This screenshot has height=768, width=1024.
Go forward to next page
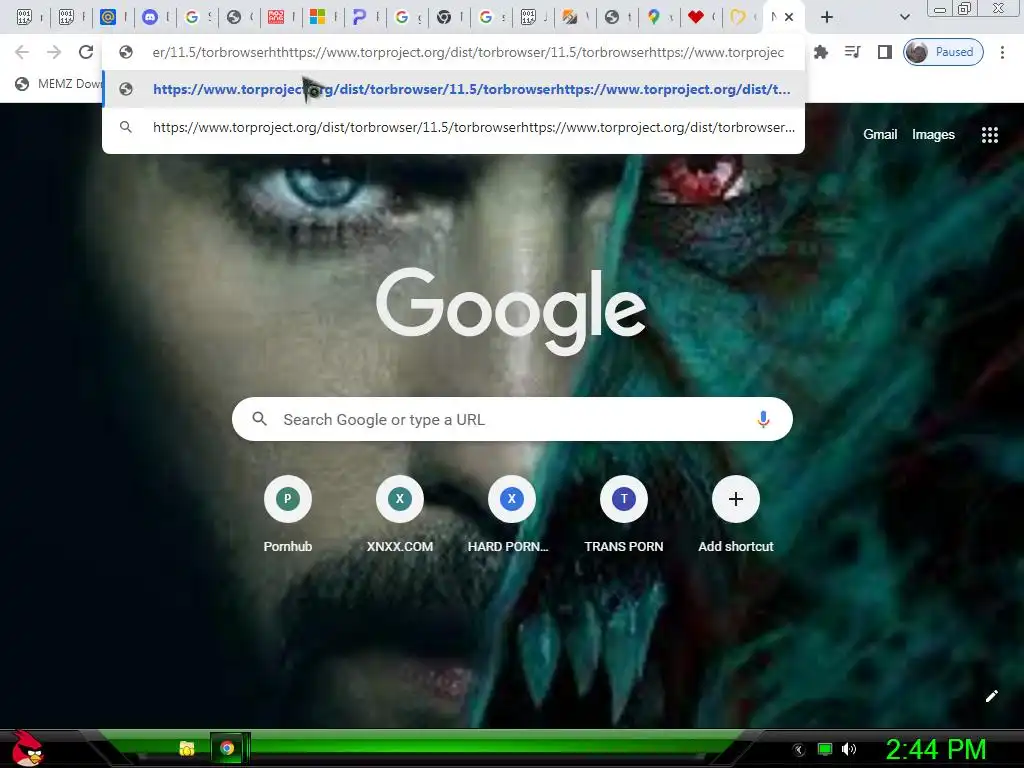(x=54, y=52)
